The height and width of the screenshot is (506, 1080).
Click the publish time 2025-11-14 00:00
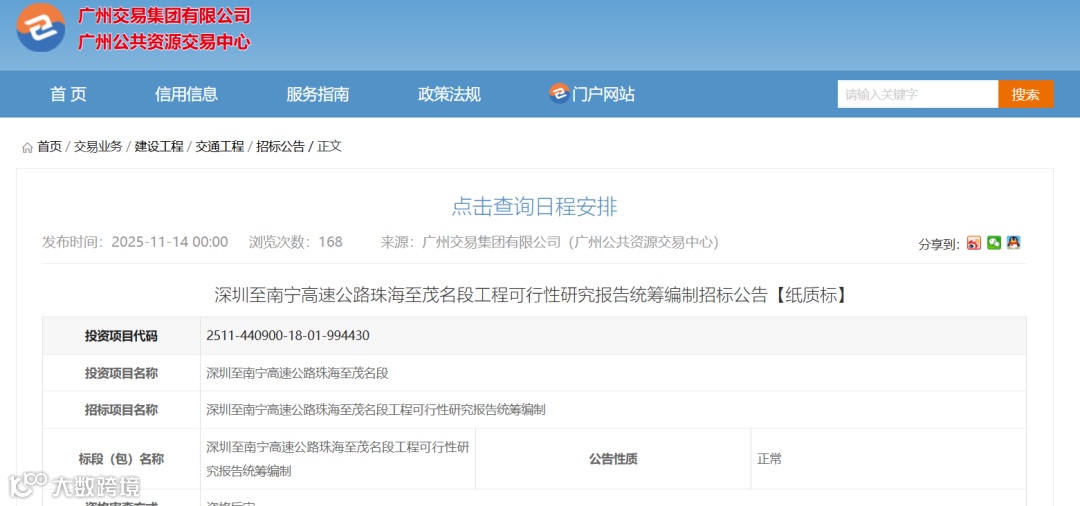tap(135, 242)
